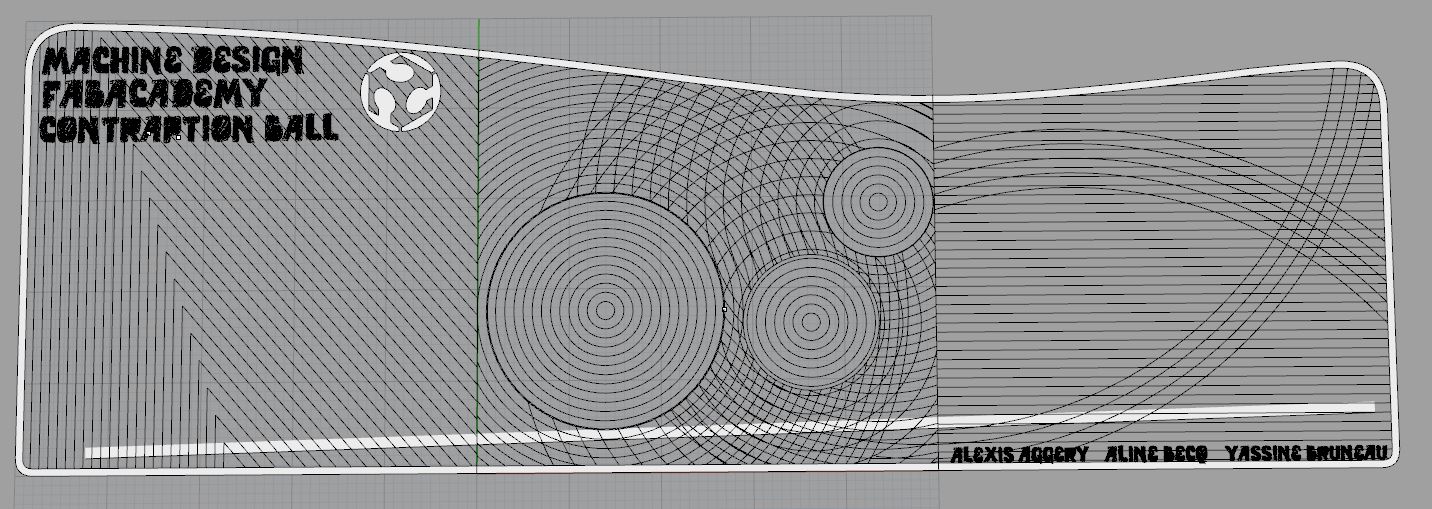Select the 'FABACADEMY' text object
The height and width of the screenshot is (509, 1432).
pos(155,94)
